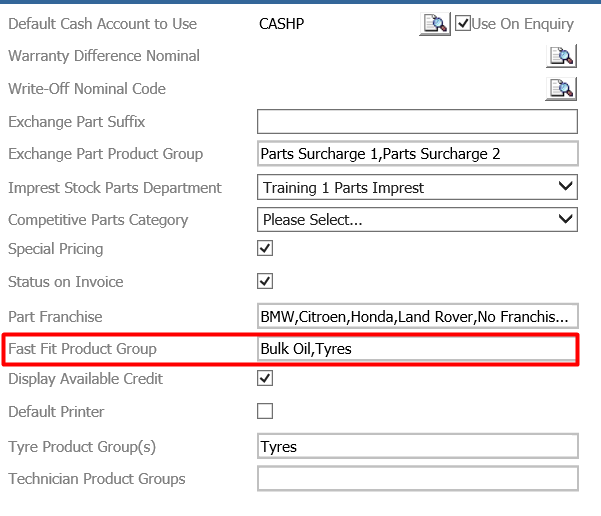Toggle Status on Invoice checkbox
This screenshot has width=601, height=516.
[x=265, y=281]
